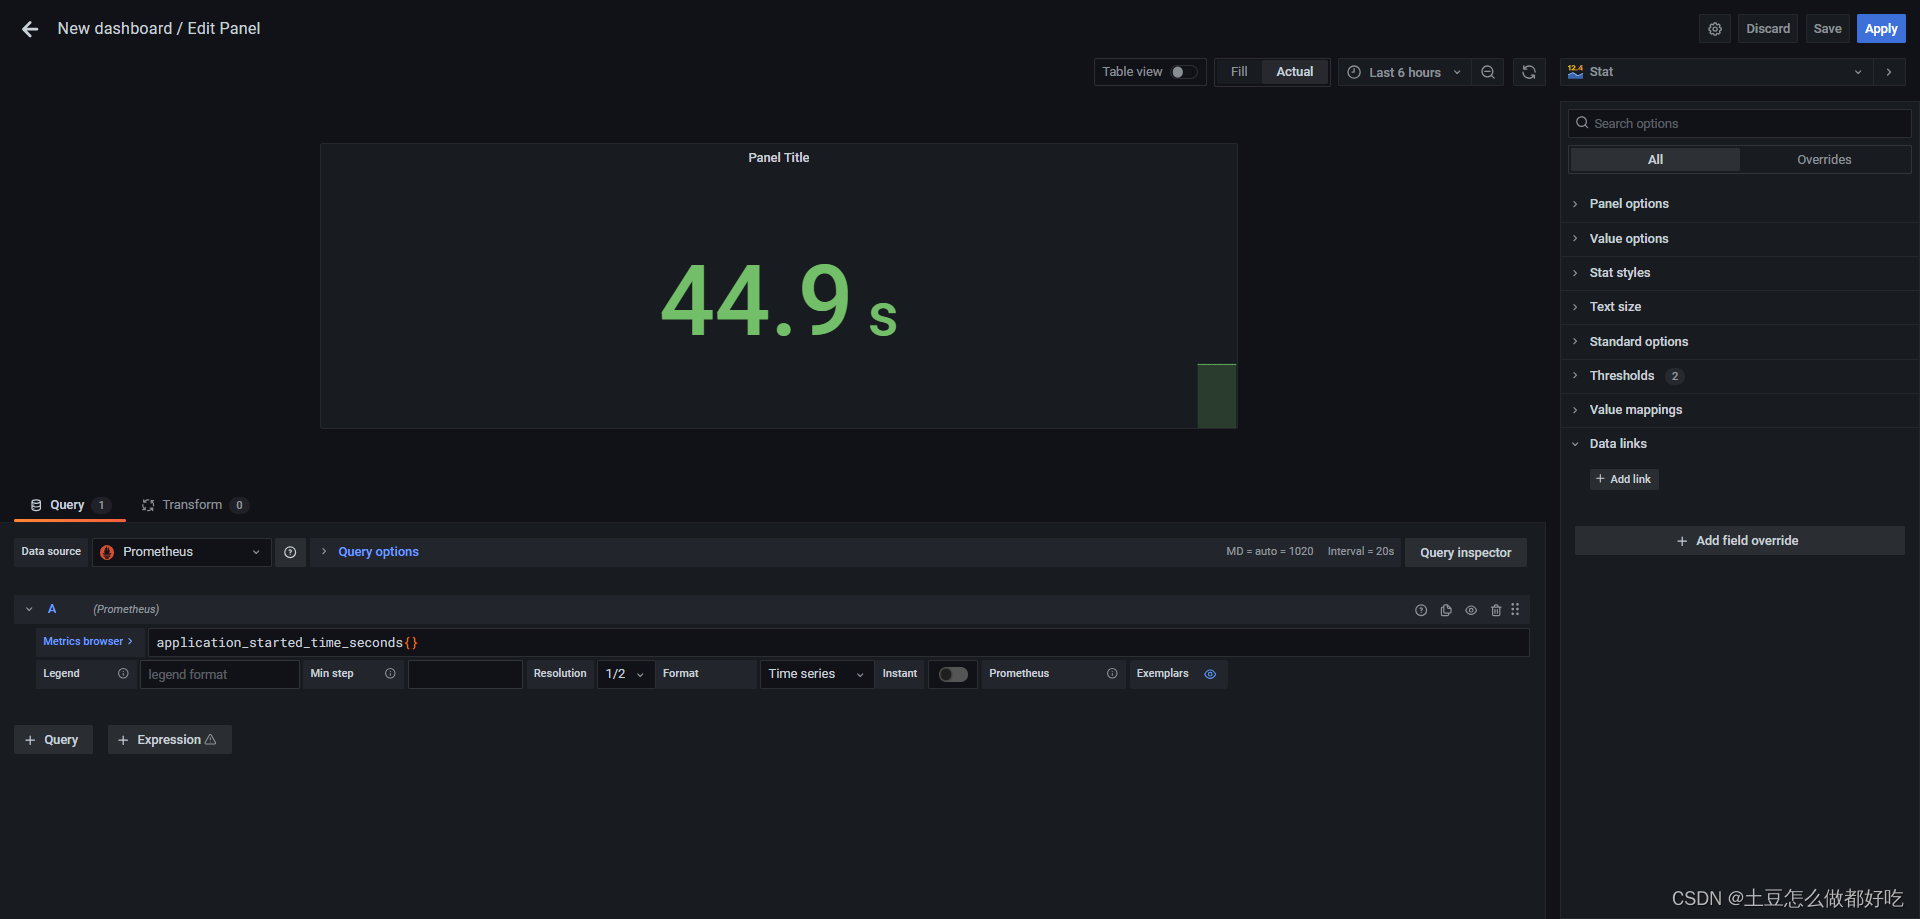
Task: Open dashboard settings gear icon
Action: [x=1715, y=29]
